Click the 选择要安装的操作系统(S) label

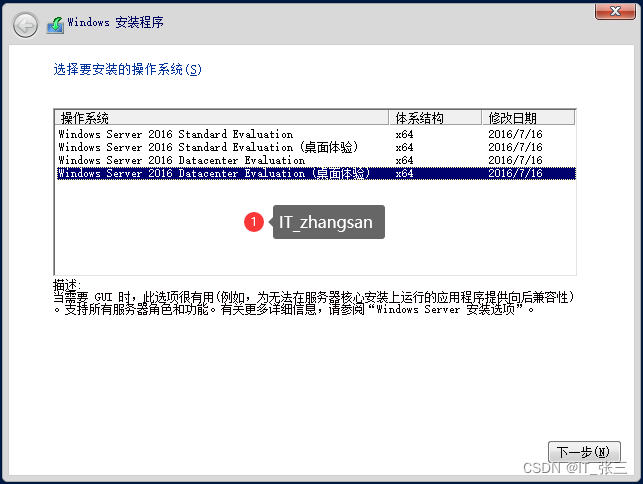click(x=128, y=69)
